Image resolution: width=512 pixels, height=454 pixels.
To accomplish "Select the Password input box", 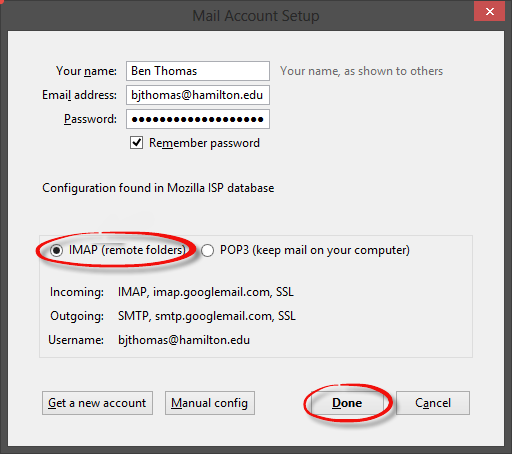I will click(198, 119).
